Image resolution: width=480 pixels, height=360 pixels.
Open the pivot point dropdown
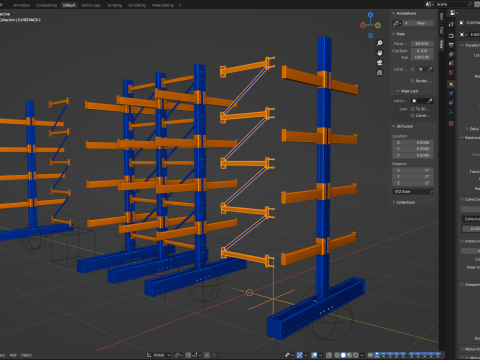click(178, 355)
